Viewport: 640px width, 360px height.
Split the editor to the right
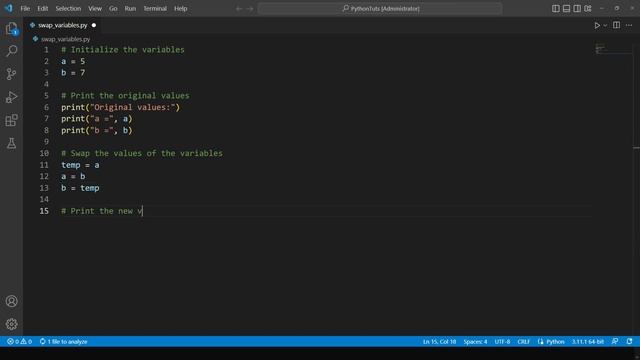pyautogui.click(x=616, y=25)
